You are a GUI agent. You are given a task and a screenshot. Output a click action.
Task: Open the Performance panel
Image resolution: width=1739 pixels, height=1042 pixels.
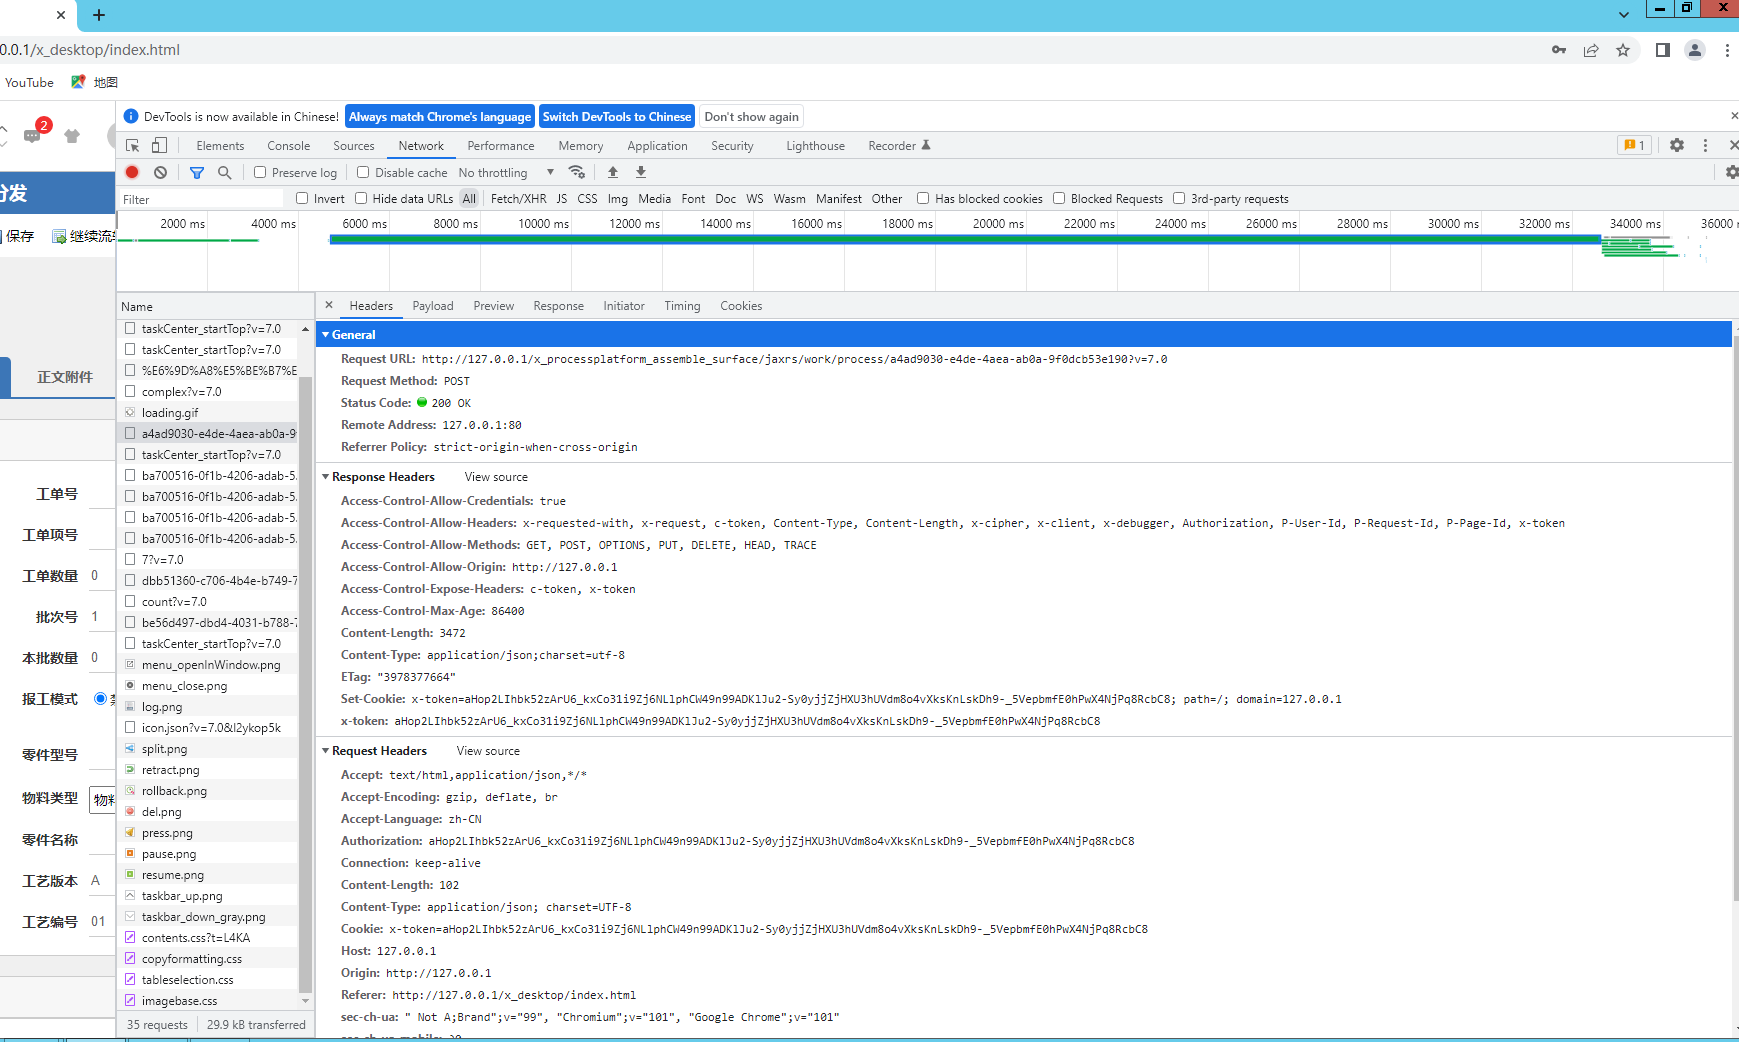(501, 146)
